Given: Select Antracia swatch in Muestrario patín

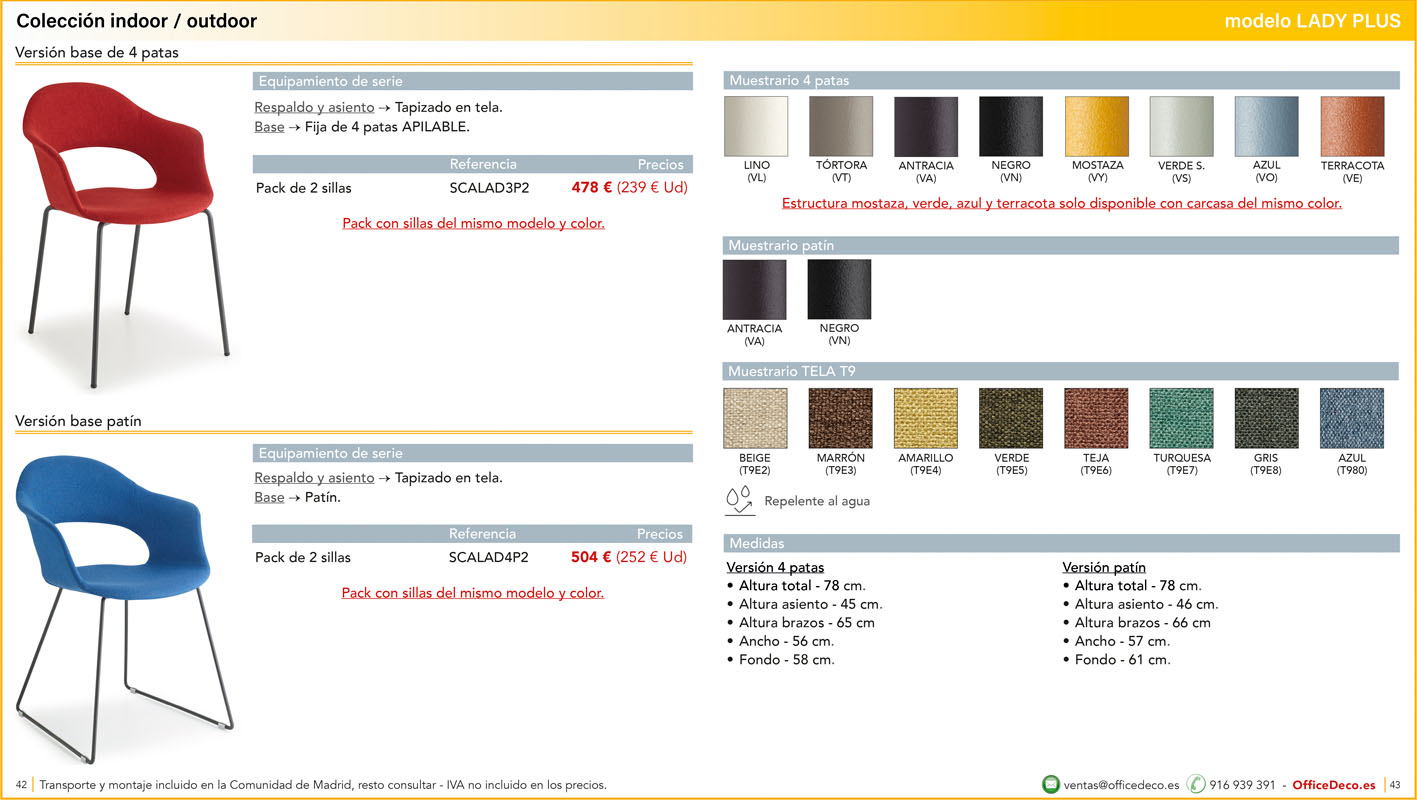Looking at the screenshot, I should (755, 290).
